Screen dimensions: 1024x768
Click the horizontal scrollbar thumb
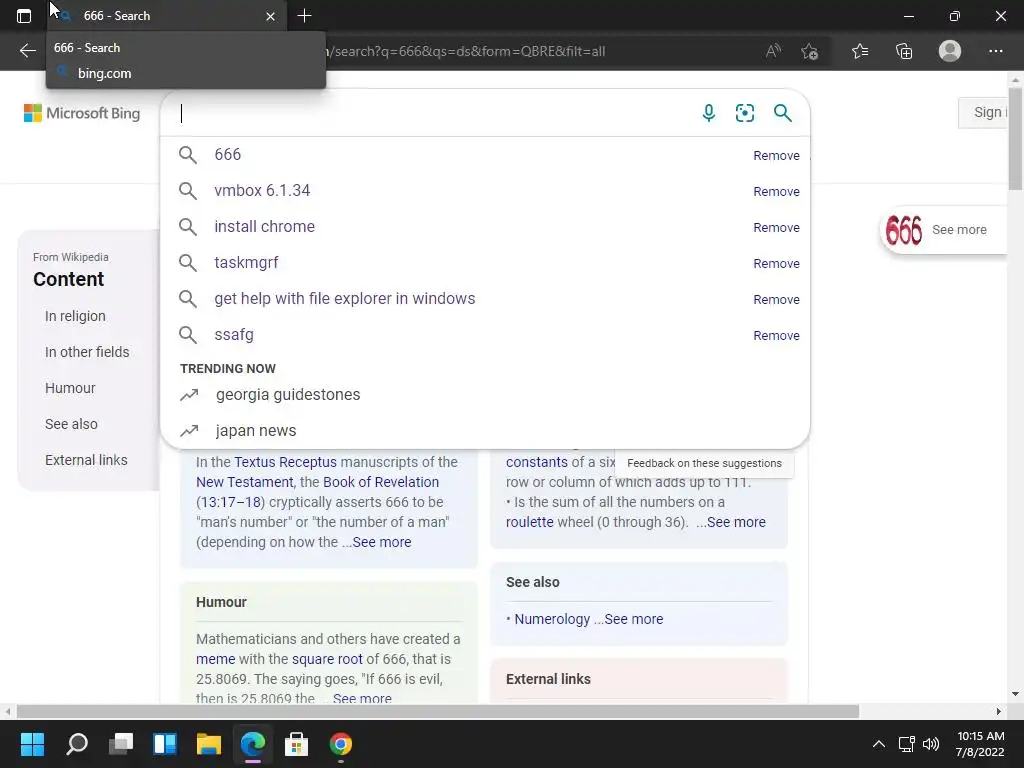pyautogui.click(x=438, y=711)
